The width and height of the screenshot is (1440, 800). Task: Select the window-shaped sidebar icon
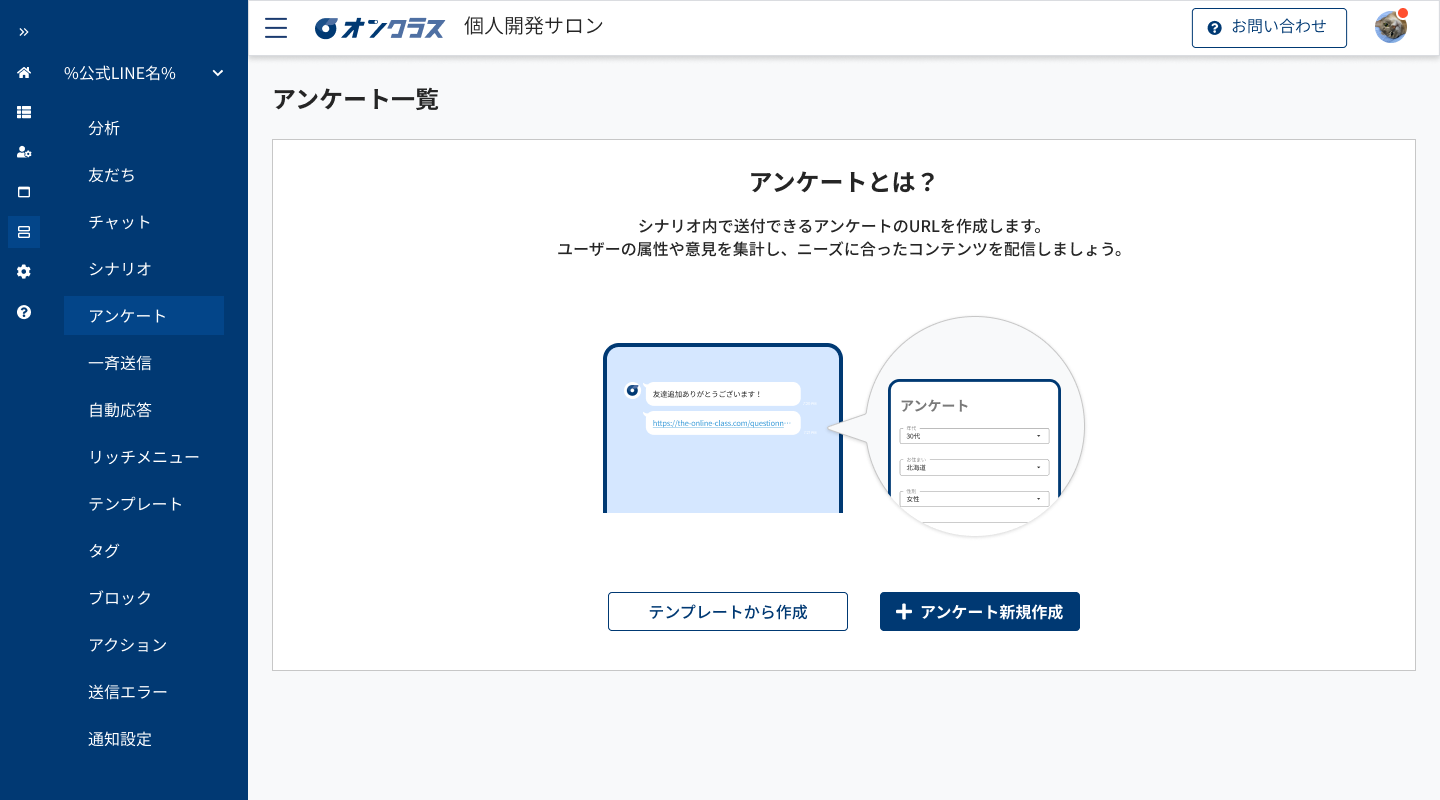22,192
